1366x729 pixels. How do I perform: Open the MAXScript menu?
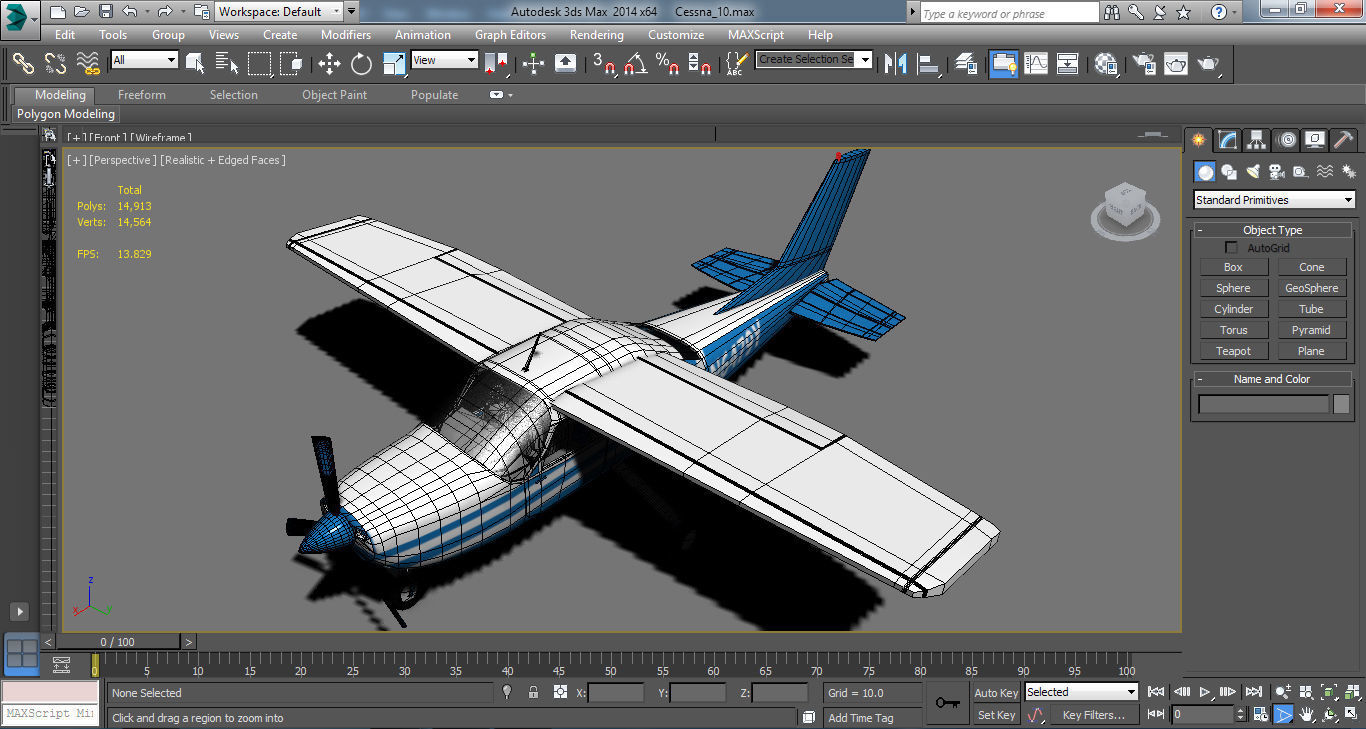(x=756, y=34)
